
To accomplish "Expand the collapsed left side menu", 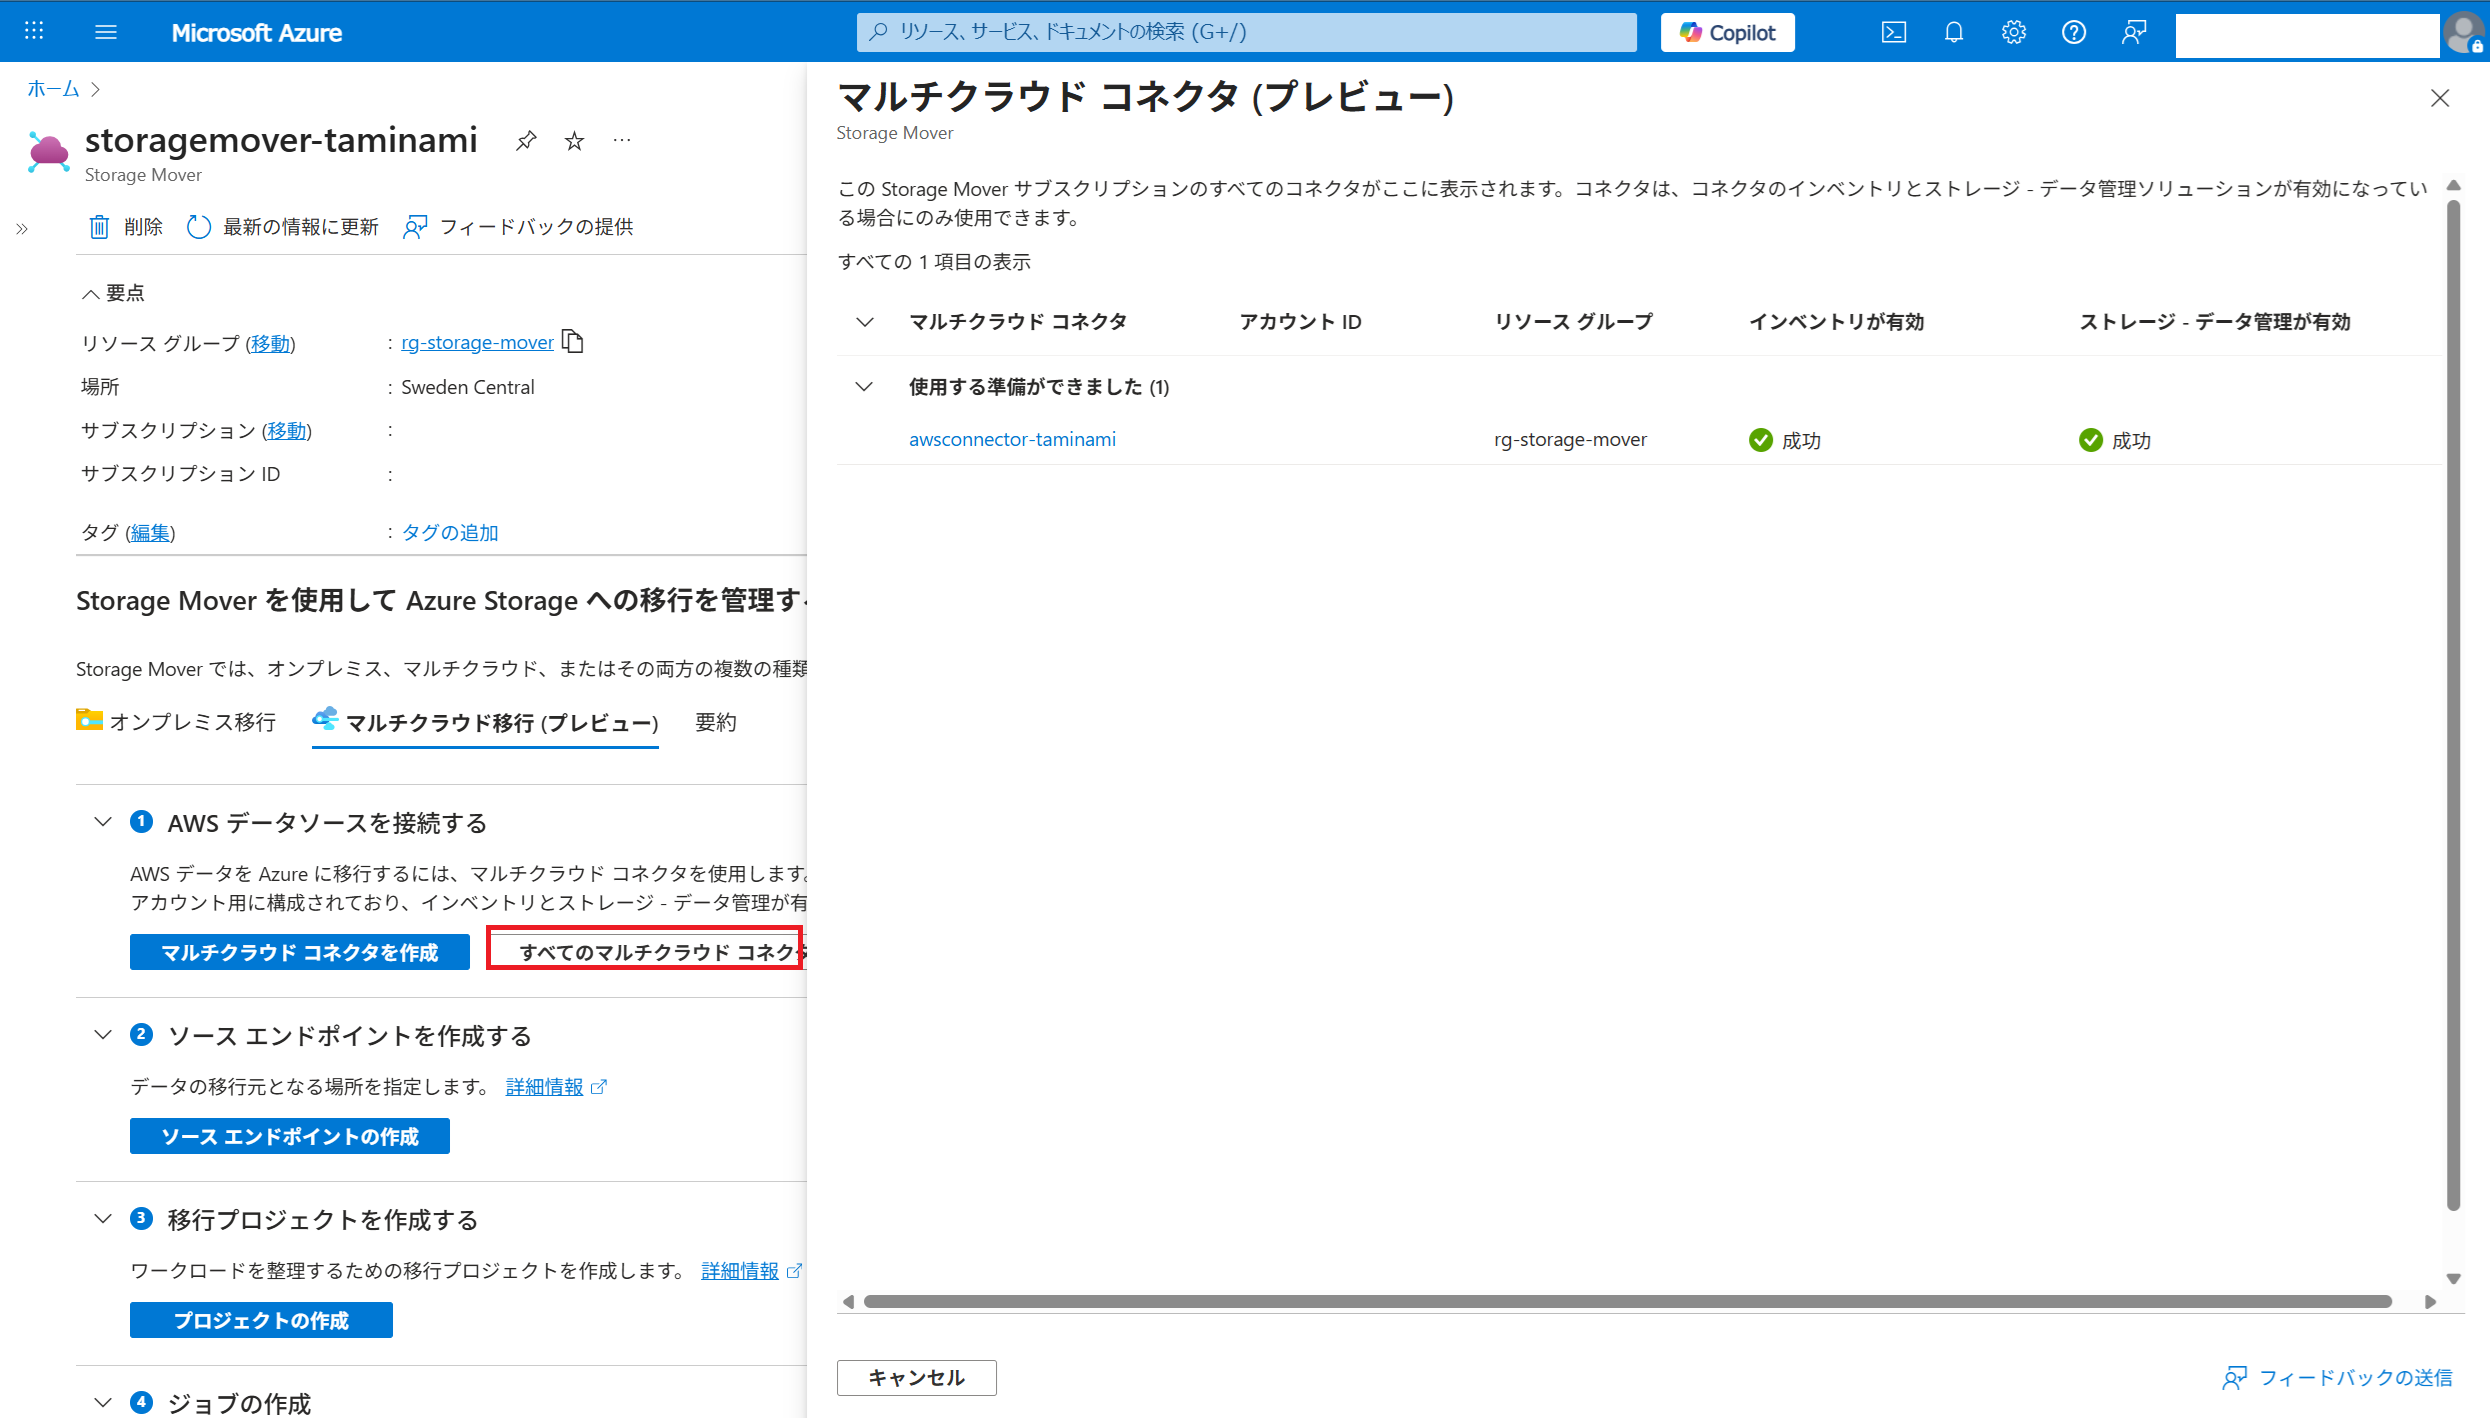I will click(x=22, y=229).
